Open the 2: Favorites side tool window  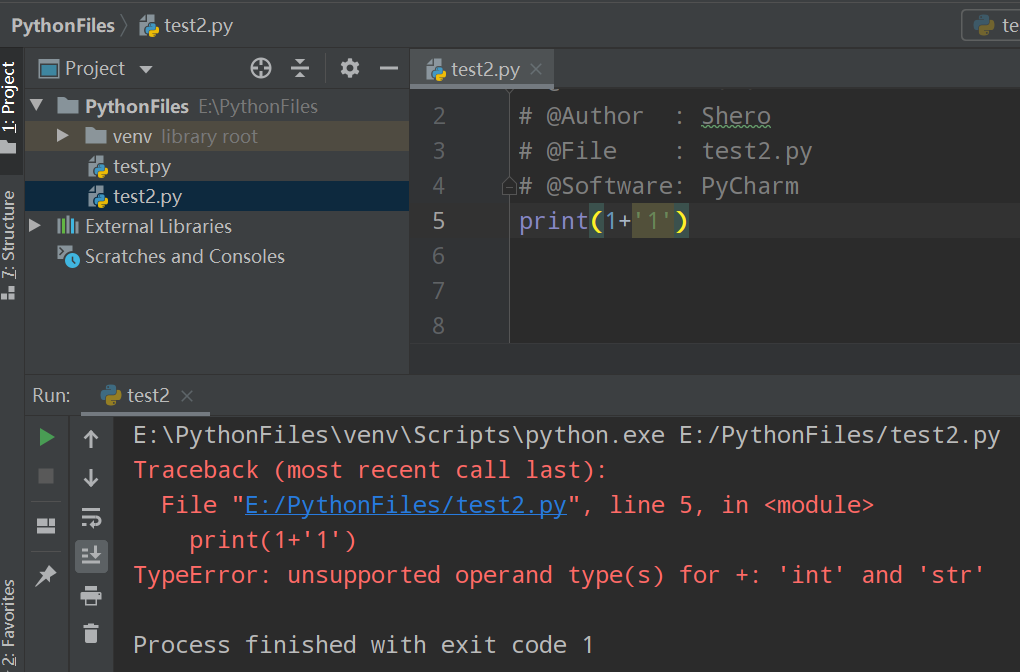(9, 625)
